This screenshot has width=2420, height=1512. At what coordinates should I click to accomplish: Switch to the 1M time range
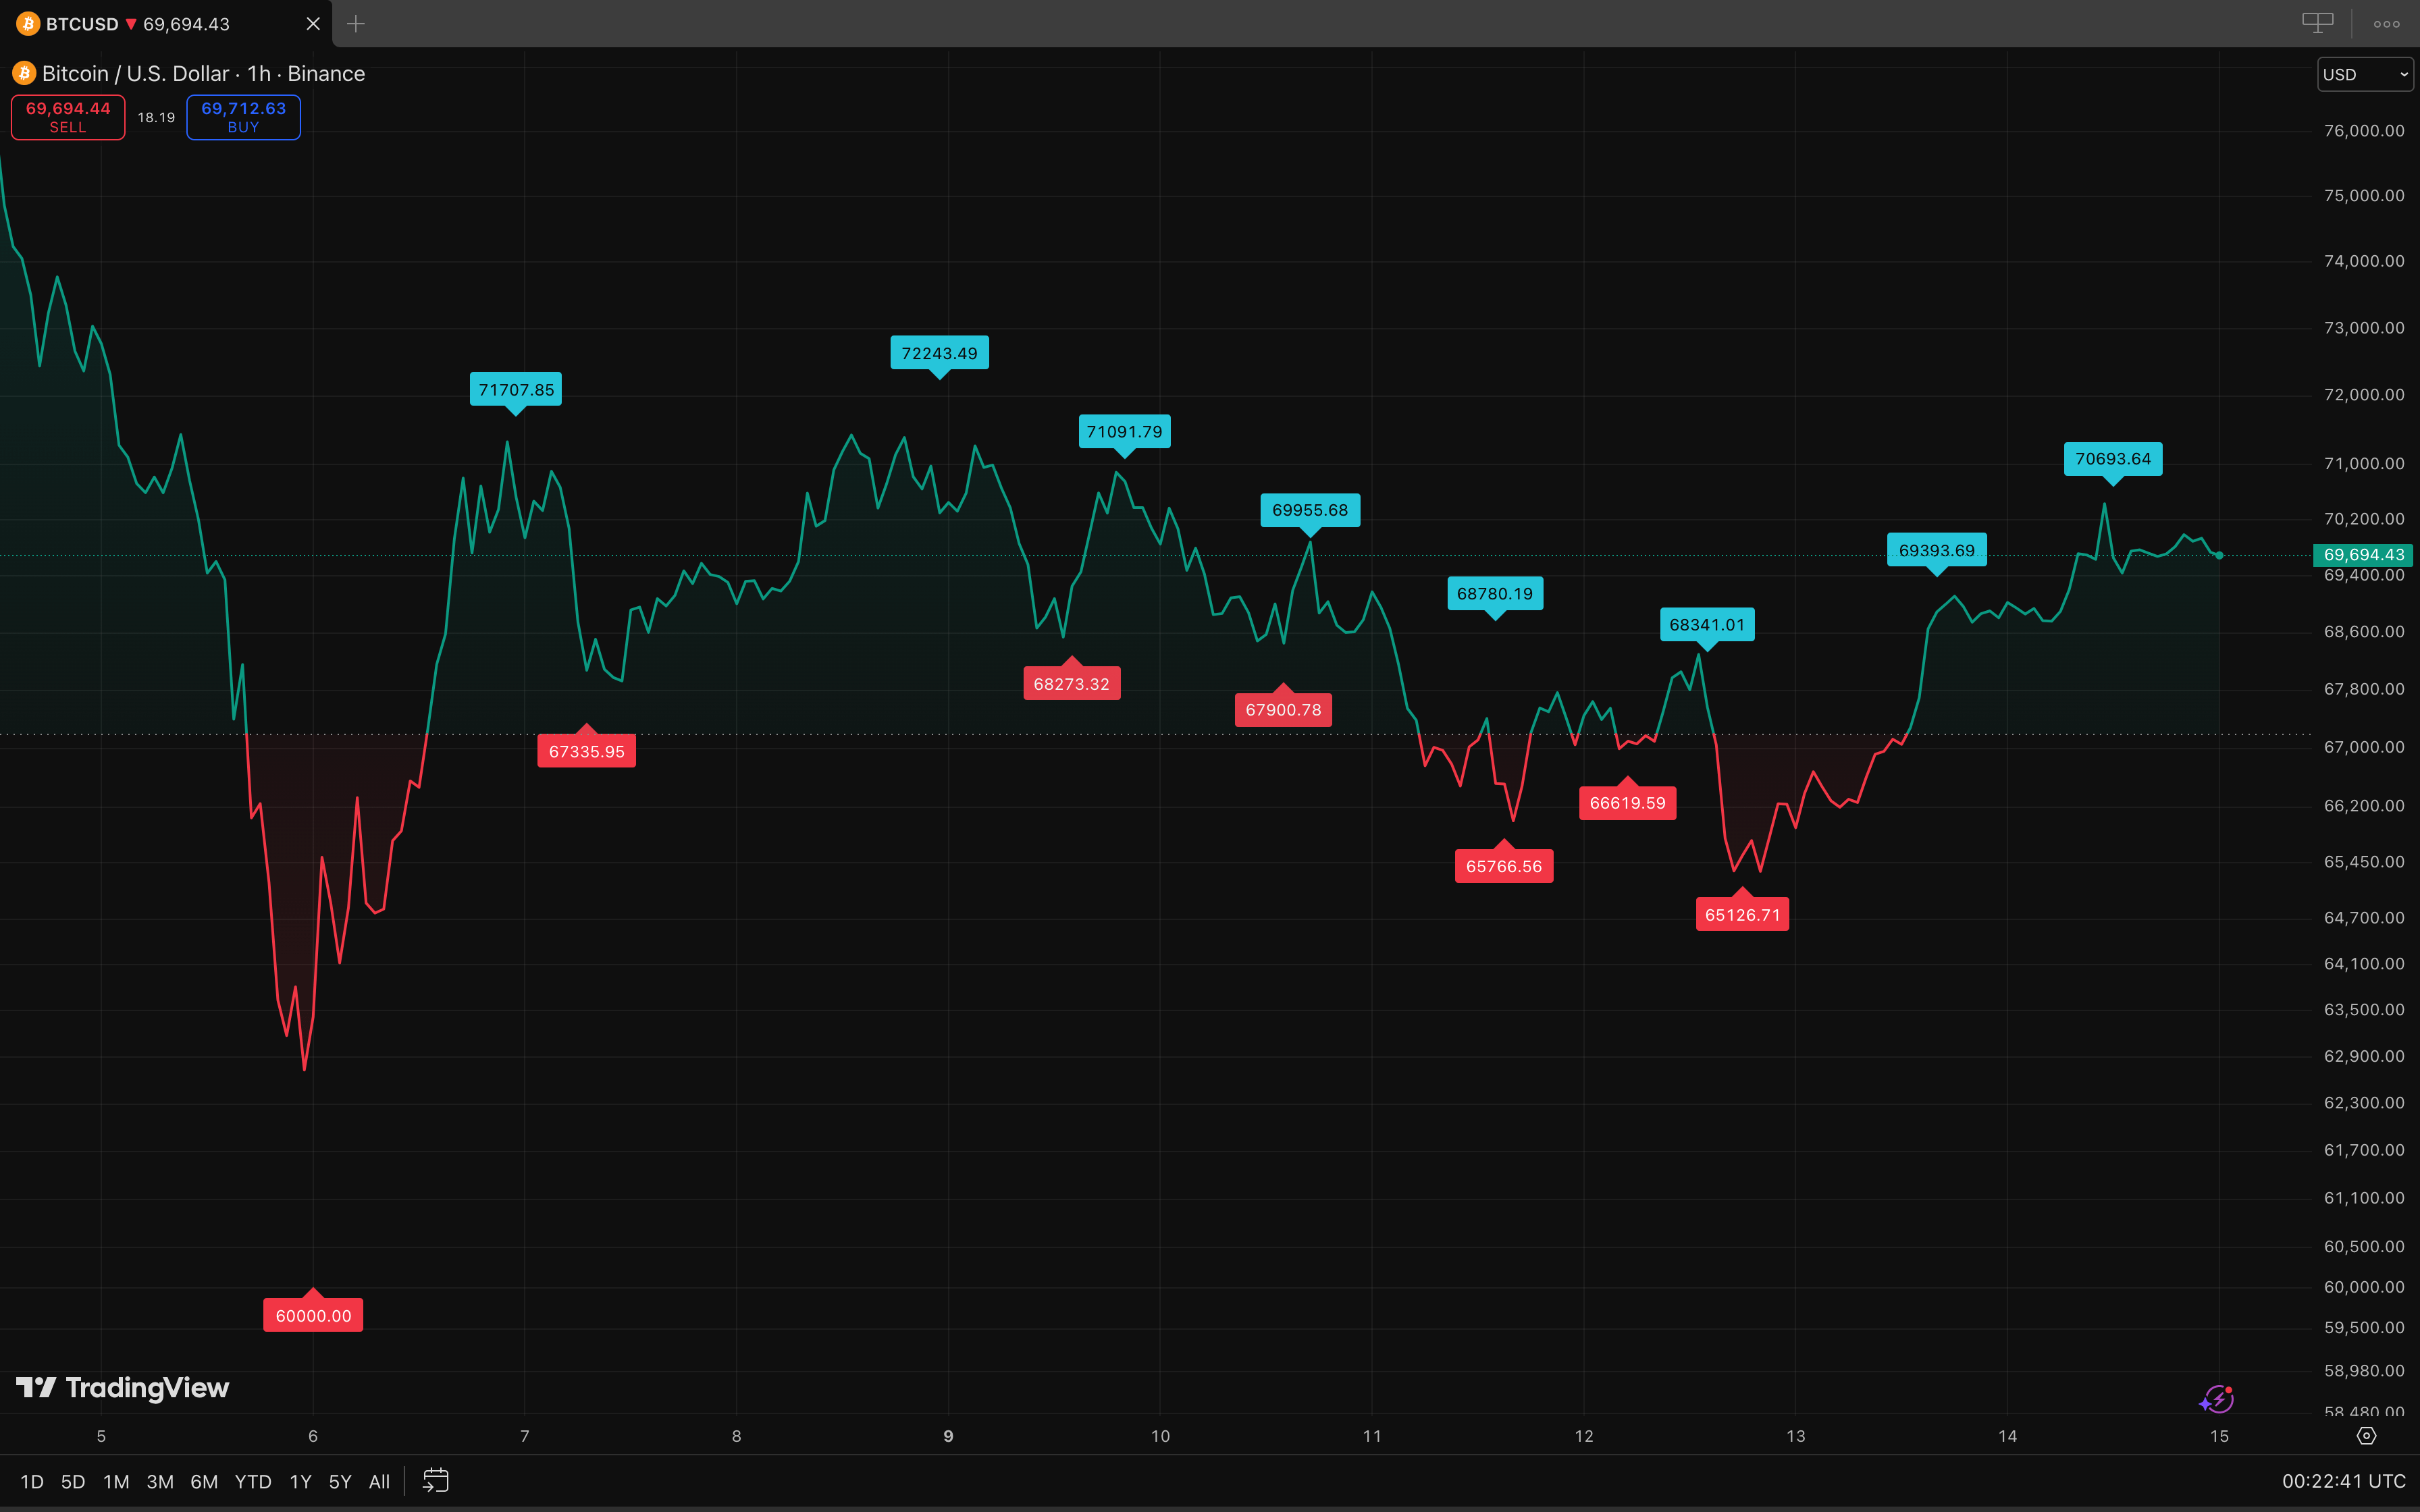(x=116, y=1481)
